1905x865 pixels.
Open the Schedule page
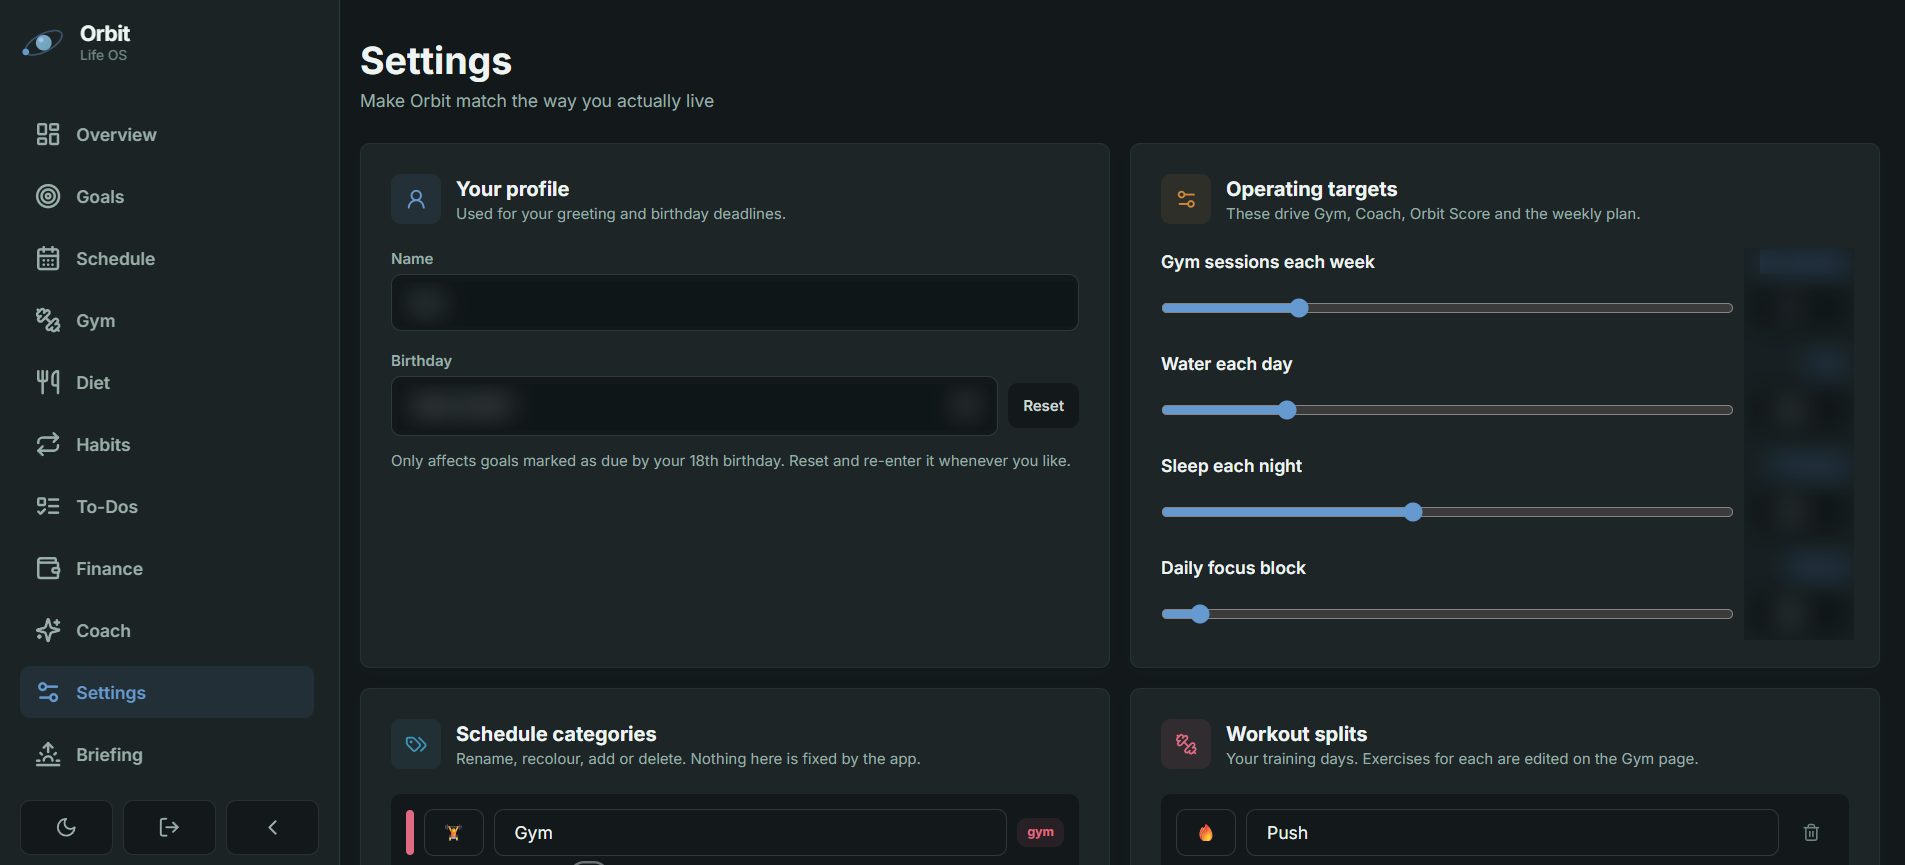167,259
